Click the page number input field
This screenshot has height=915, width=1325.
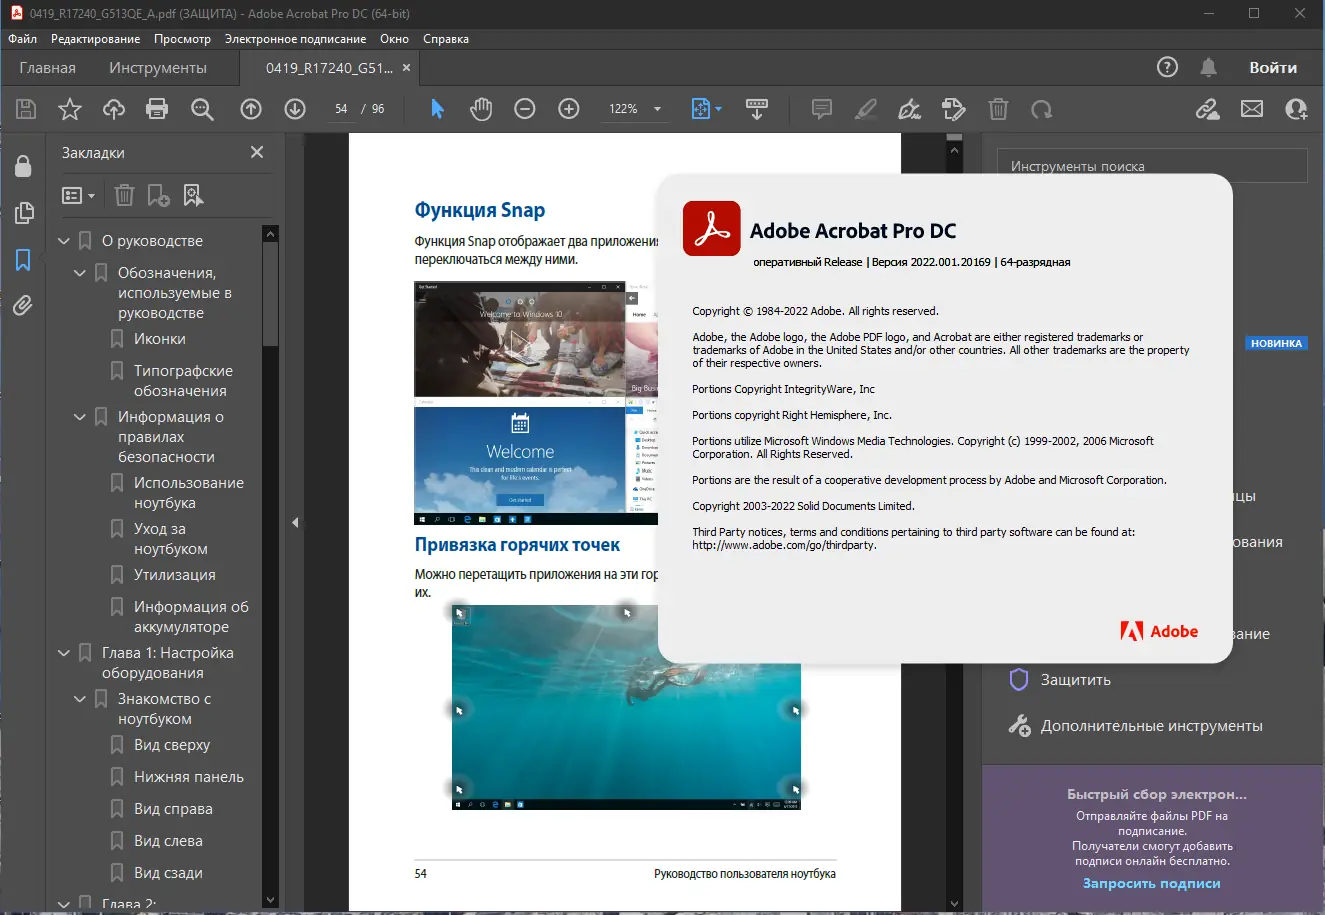(x=342, y=109)
